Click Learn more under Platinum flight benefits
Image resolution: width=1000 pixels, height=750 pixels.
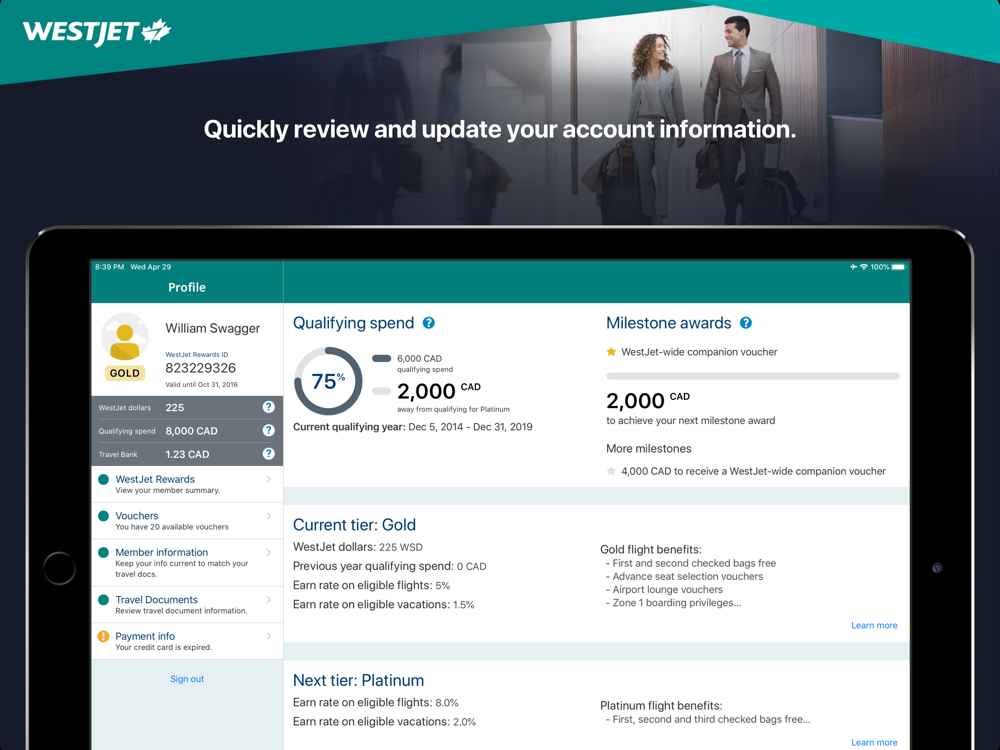(874, 742)
